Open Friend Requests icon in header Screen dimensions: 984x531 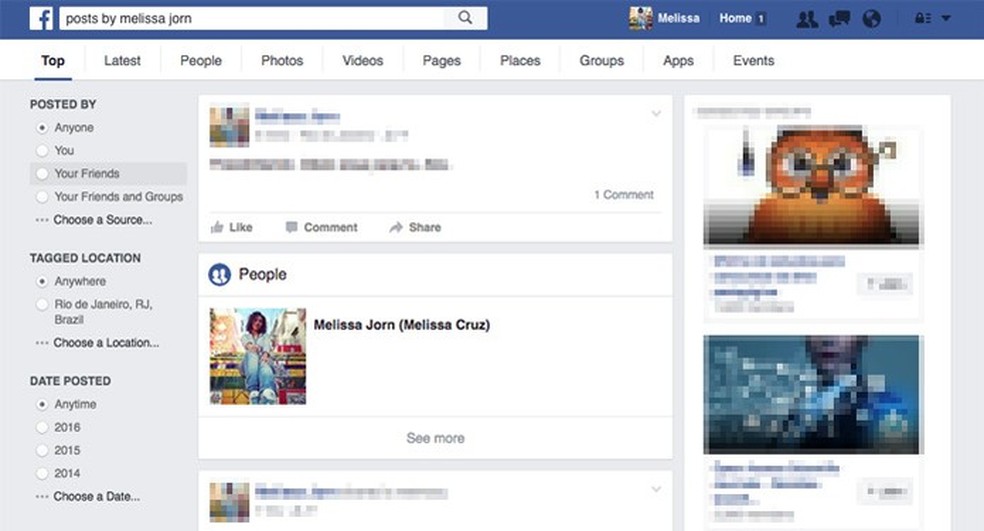(807, 19)
